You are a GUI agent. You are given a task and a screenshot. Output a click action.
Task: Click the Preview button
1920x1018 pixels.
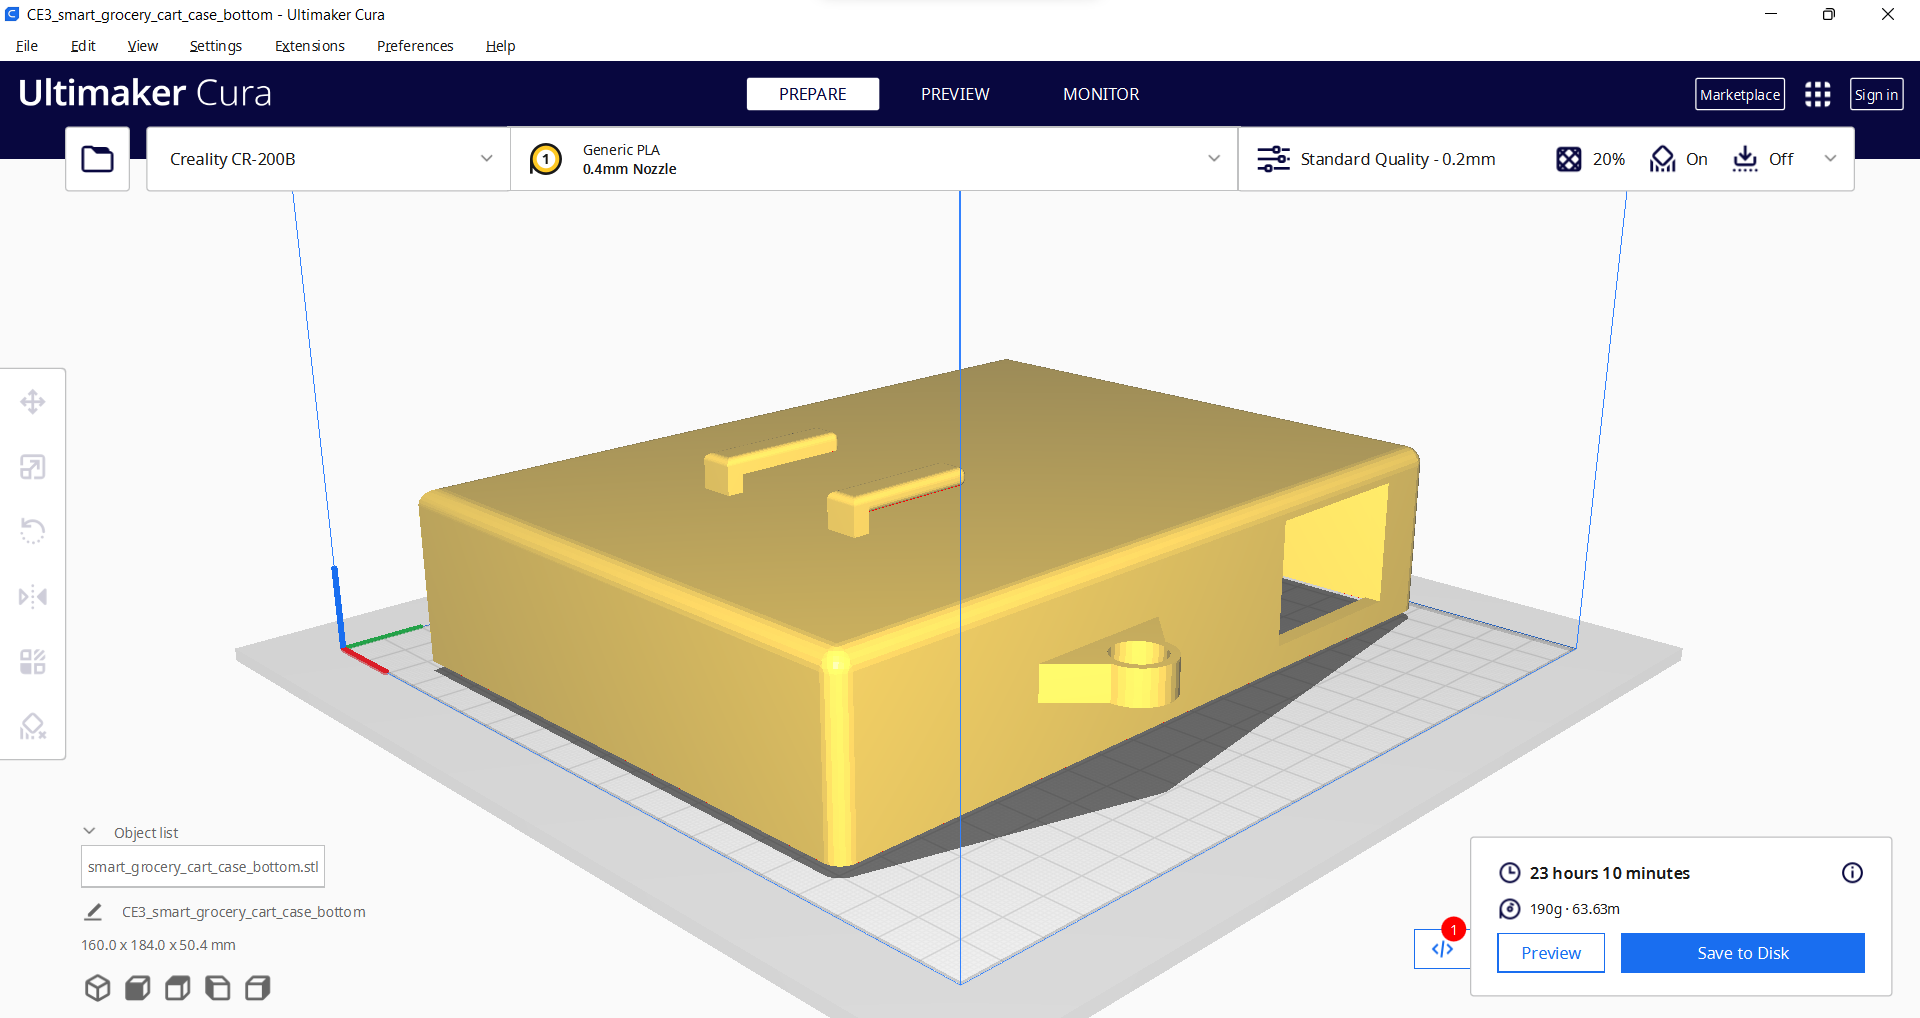(1551, 953)
